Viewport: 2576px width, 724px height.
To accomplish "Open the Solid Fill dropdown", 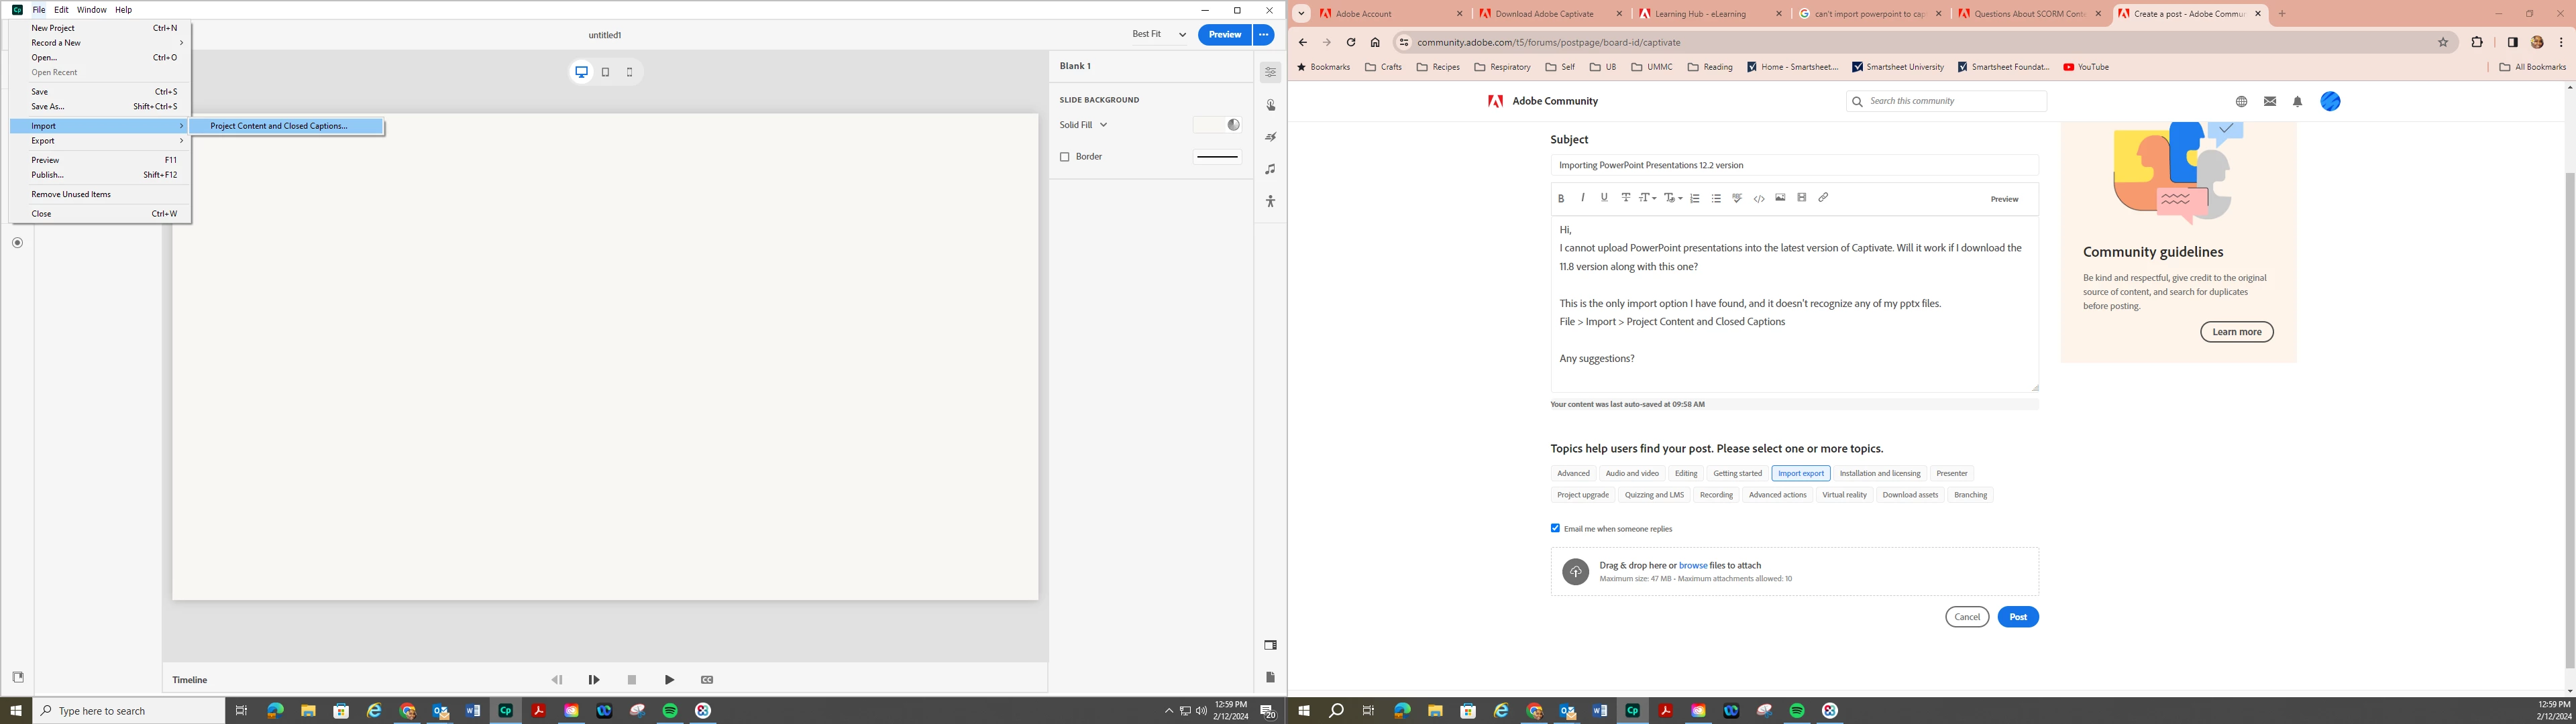I will [x=1084, y=125].
